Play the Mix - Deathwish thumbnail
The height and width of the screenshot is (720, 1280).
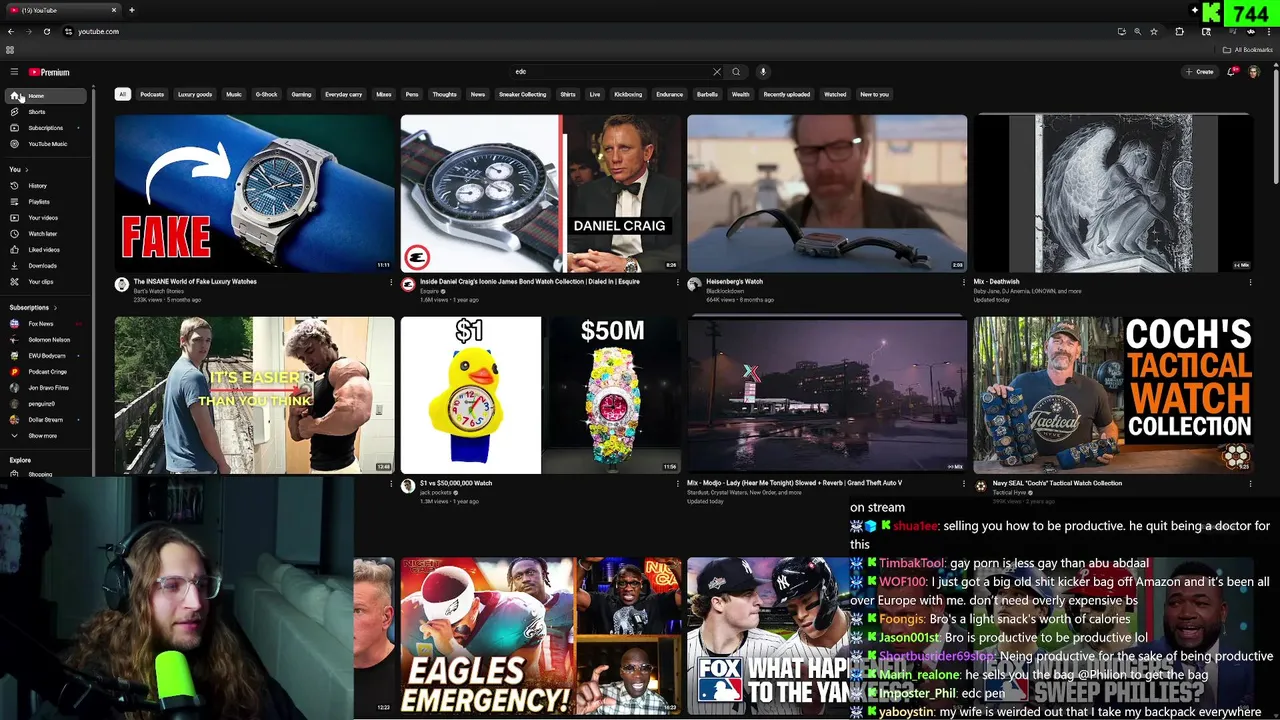[x=1113, y=193]
